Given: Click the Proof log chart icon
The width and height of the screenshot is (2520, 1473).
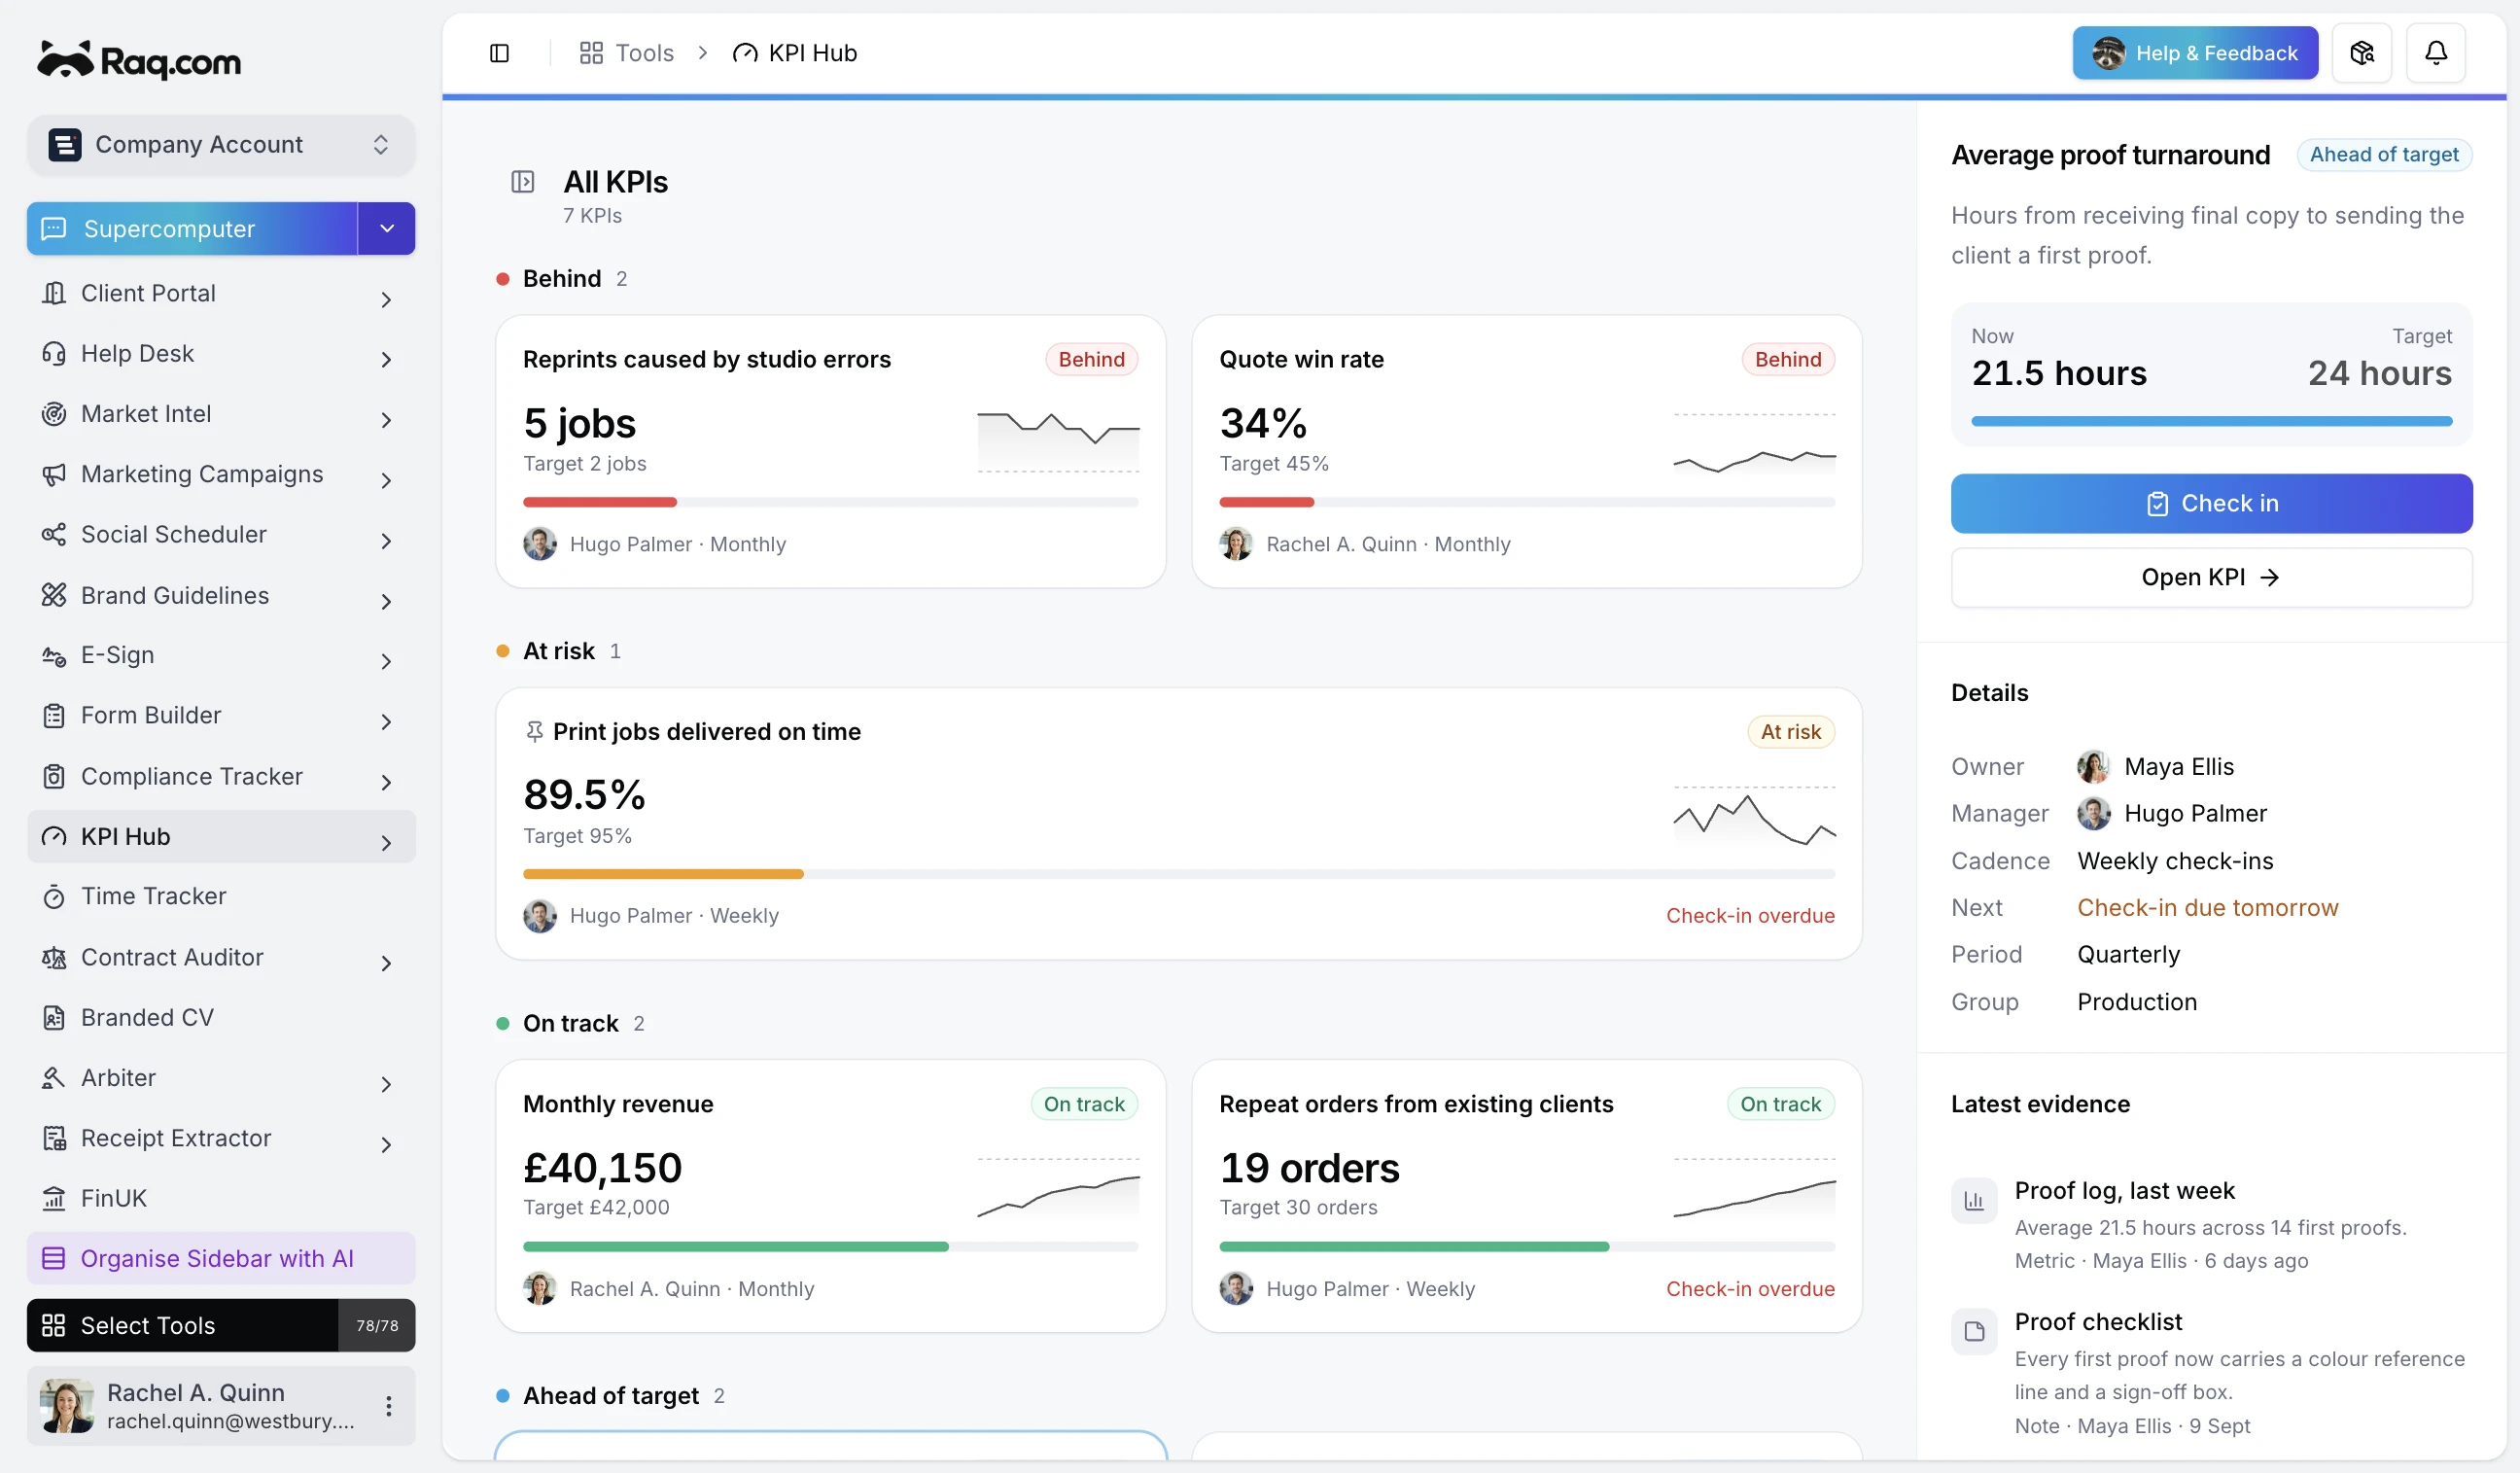Looking at the screenshot, I should [1973, 1200].
